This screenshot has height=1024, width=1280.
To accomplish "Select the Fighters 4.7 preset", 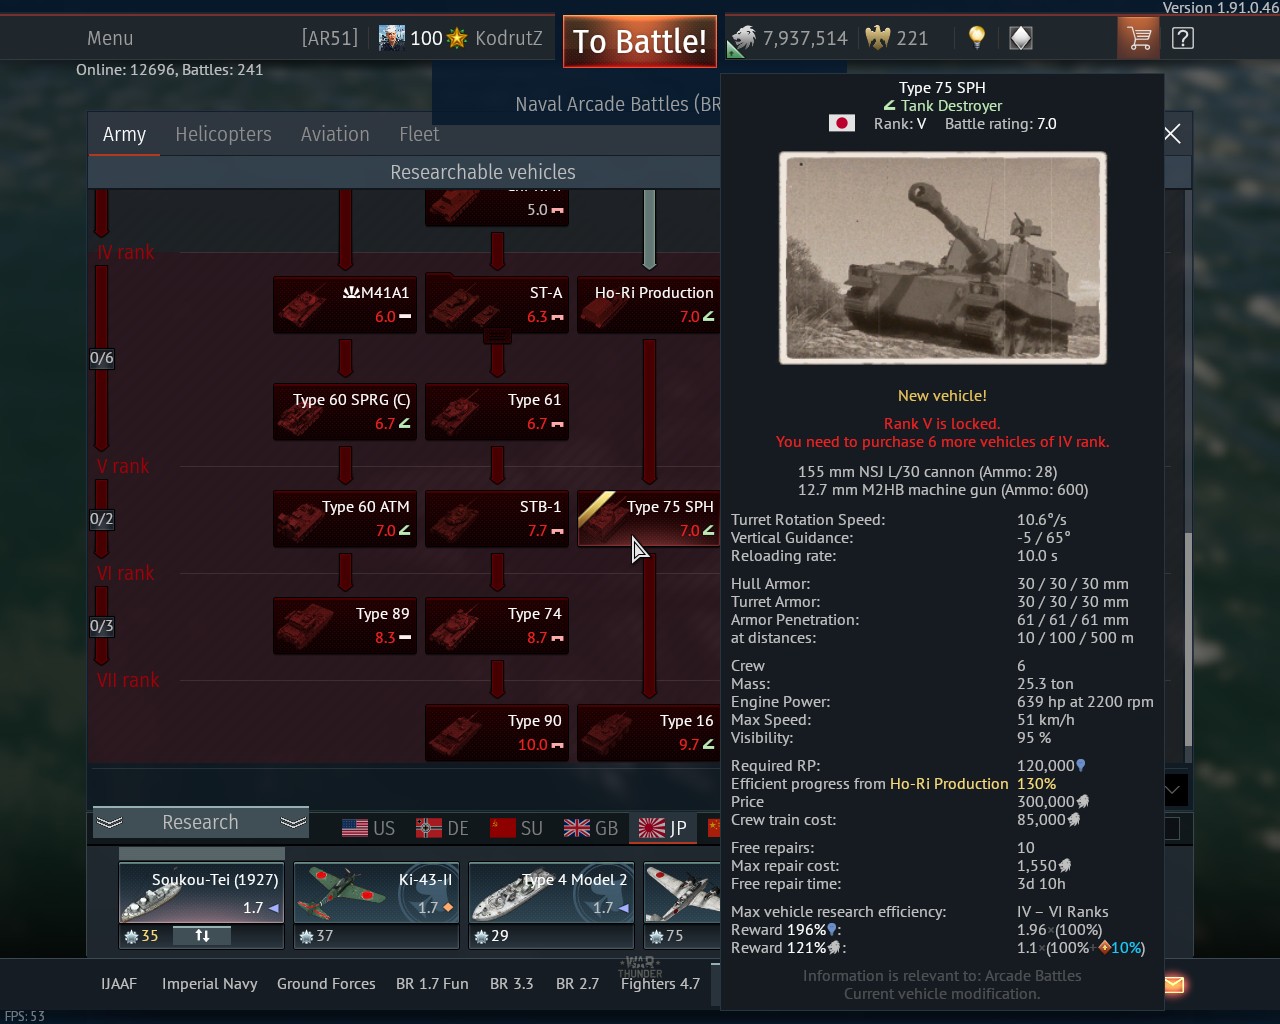I will 660,984.
